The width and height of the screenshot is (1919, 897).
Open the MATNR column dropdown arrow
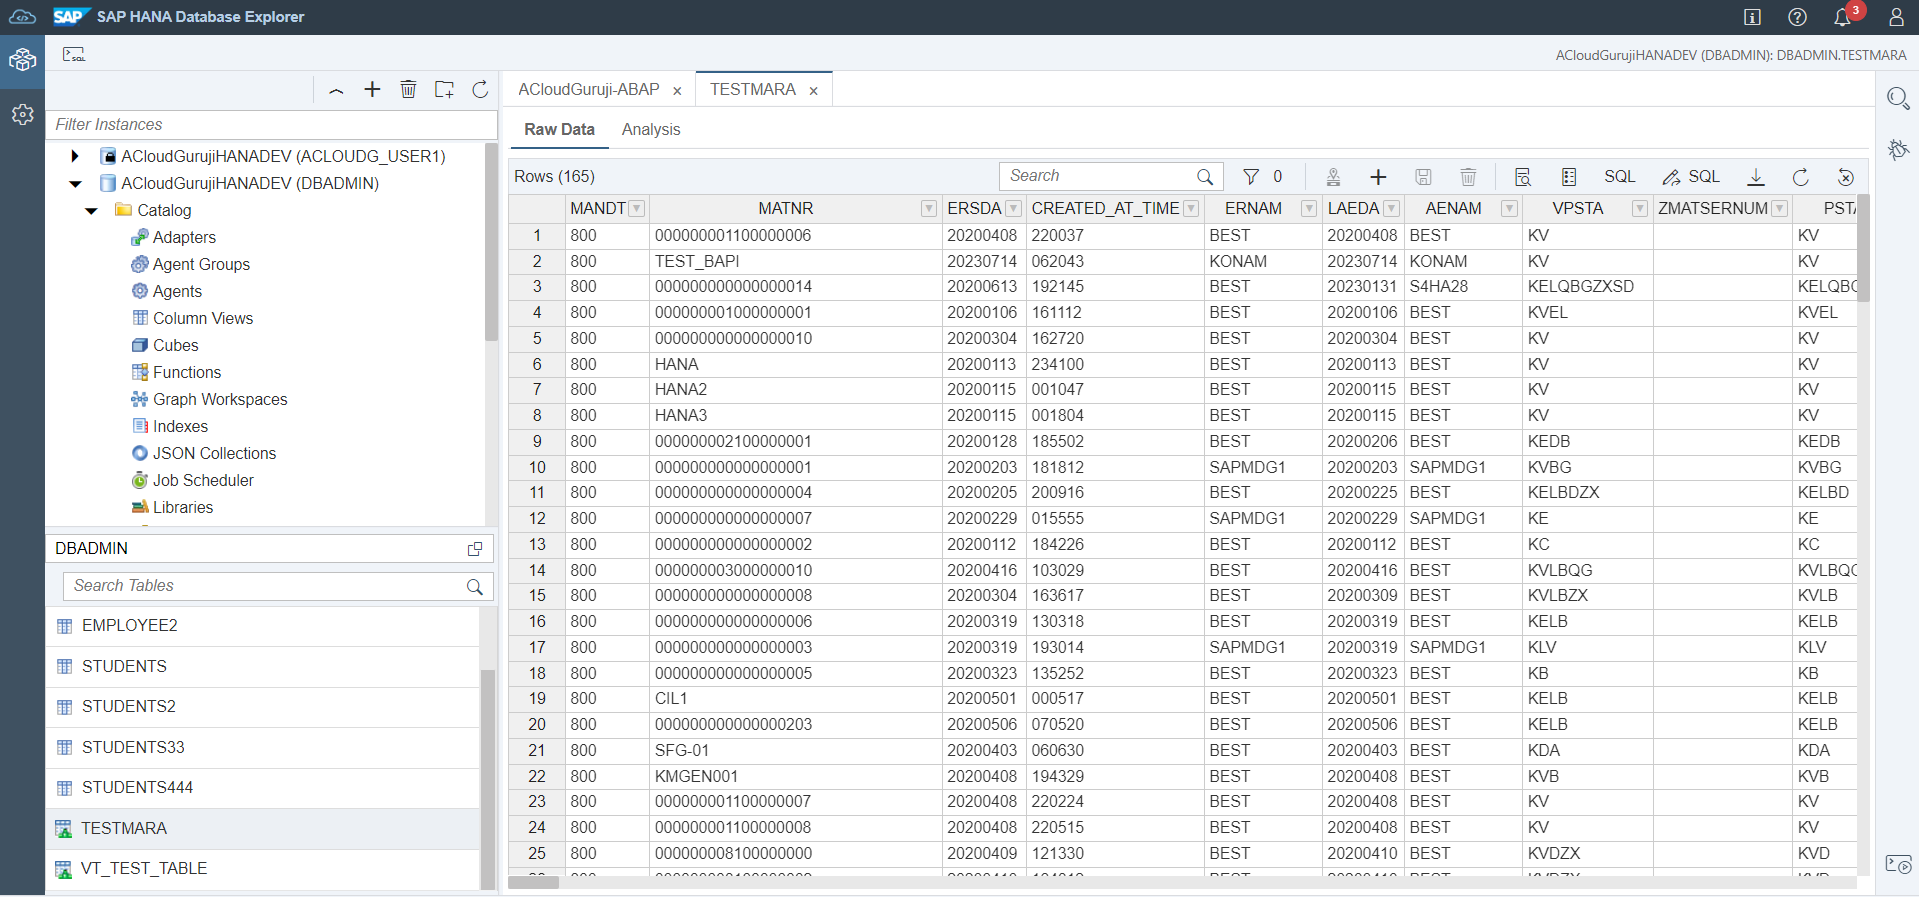coord(928,209)
